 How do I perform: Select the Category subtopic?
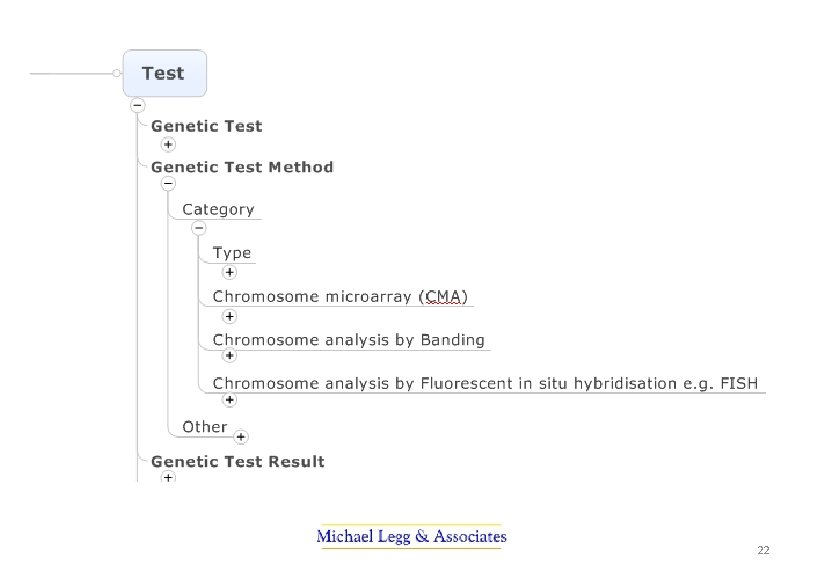click(218, 210)
